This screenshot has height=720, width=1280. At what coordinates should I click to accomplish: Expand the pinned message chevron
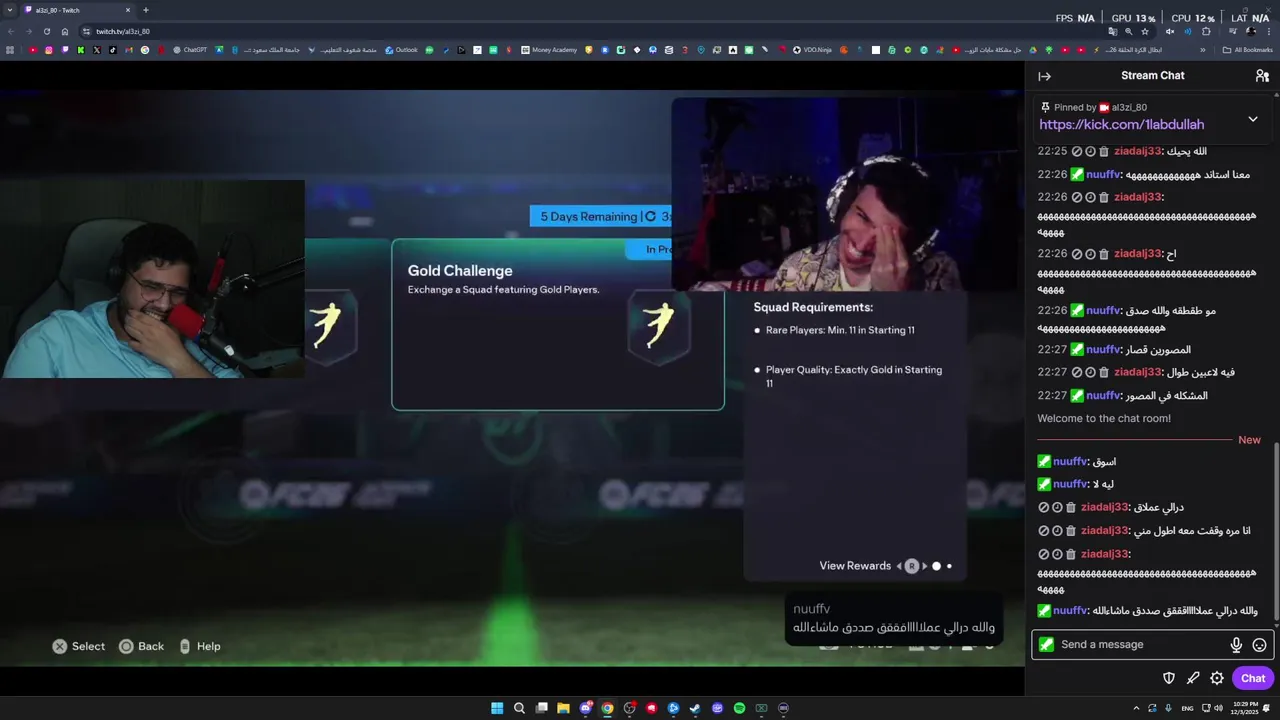coord(1253,119)
